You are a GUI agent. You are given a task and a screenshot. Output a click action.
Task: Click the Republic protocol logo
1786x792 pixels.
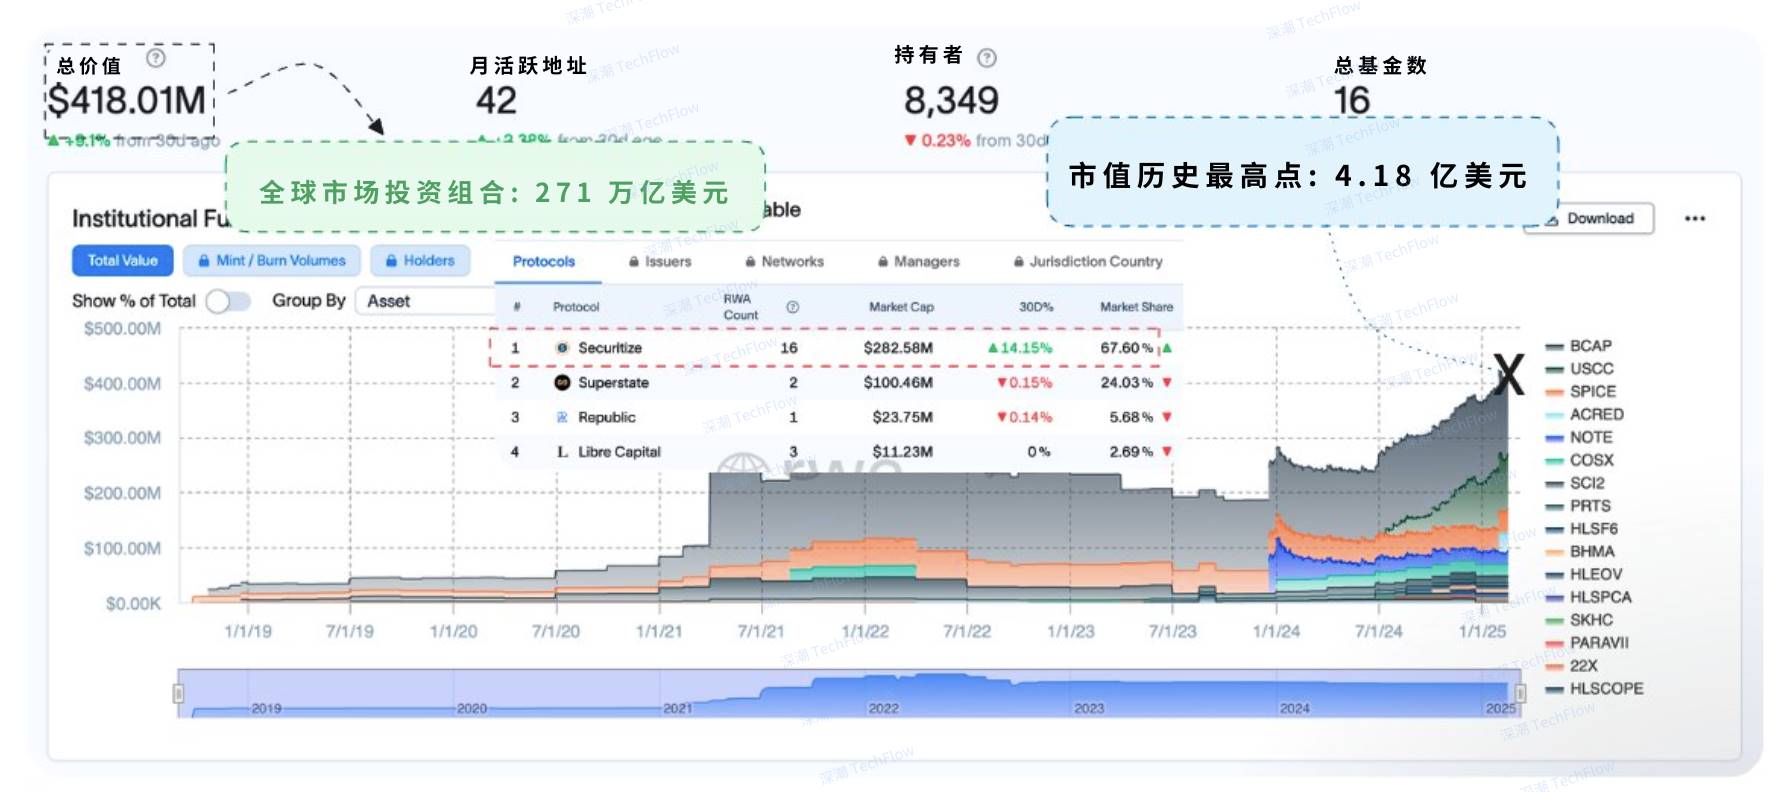(562, 417)
